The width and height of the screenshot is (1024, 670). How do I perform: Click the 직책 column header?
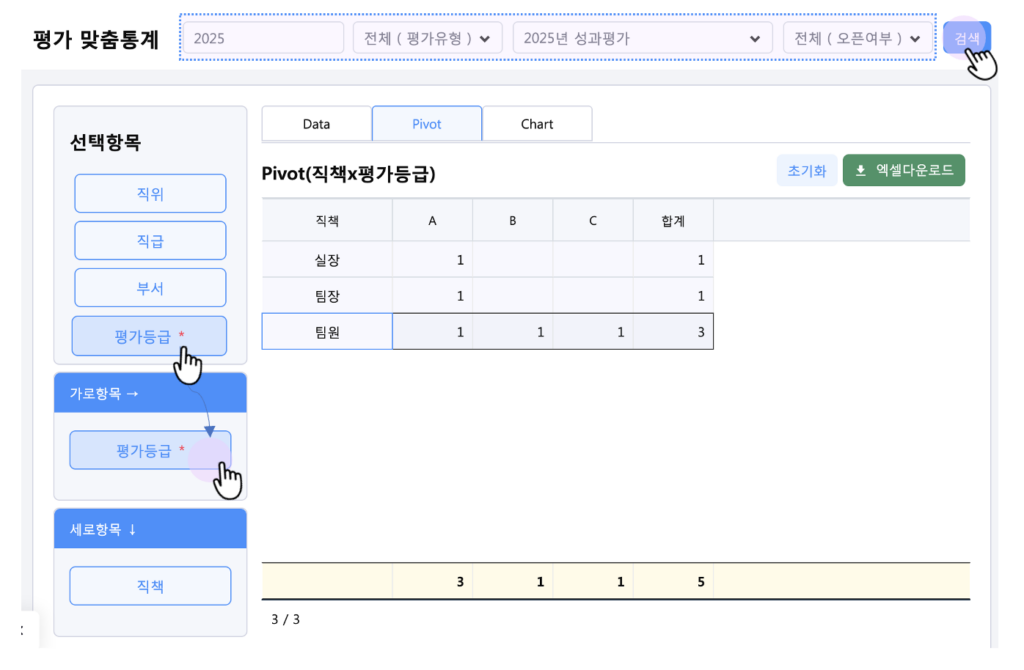[x=327, y=220]
